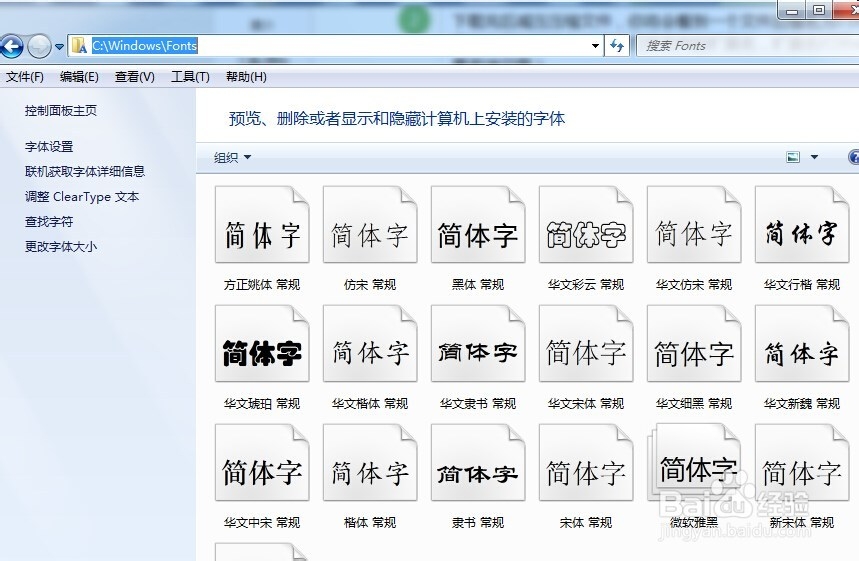Select the 微软雅黑 font family icon
The image size is (859, 561).
tap(694, 462)
